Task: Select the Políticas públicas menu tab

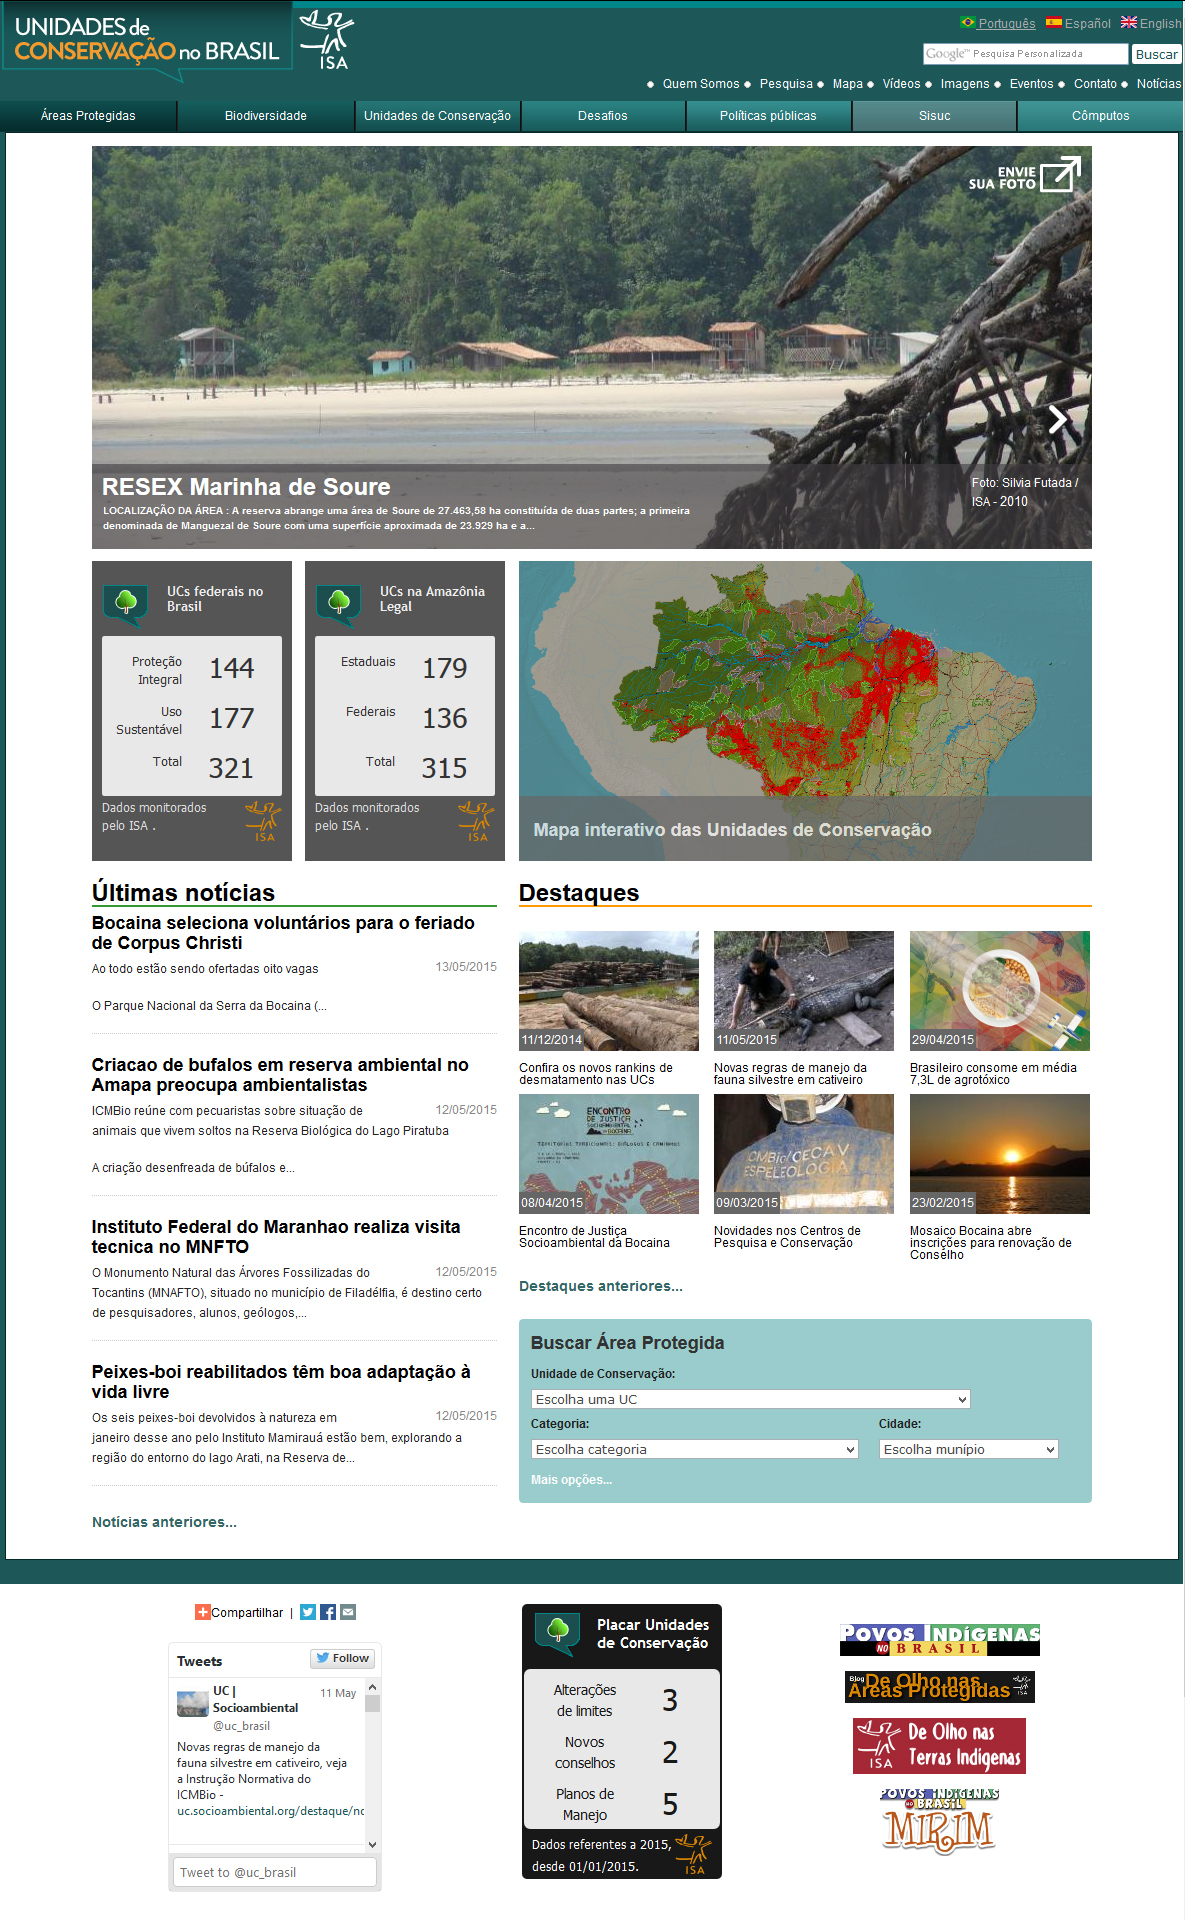Action: pos(768,116)
